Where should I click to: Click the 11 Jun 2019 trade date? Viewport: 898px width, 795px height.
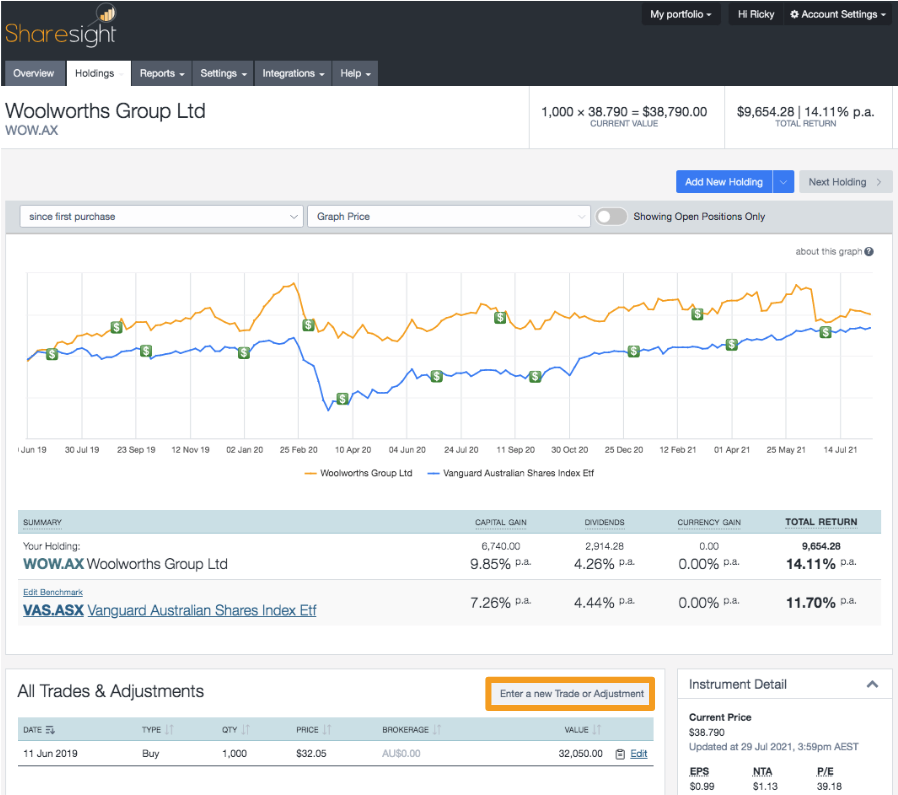[50, 754]
